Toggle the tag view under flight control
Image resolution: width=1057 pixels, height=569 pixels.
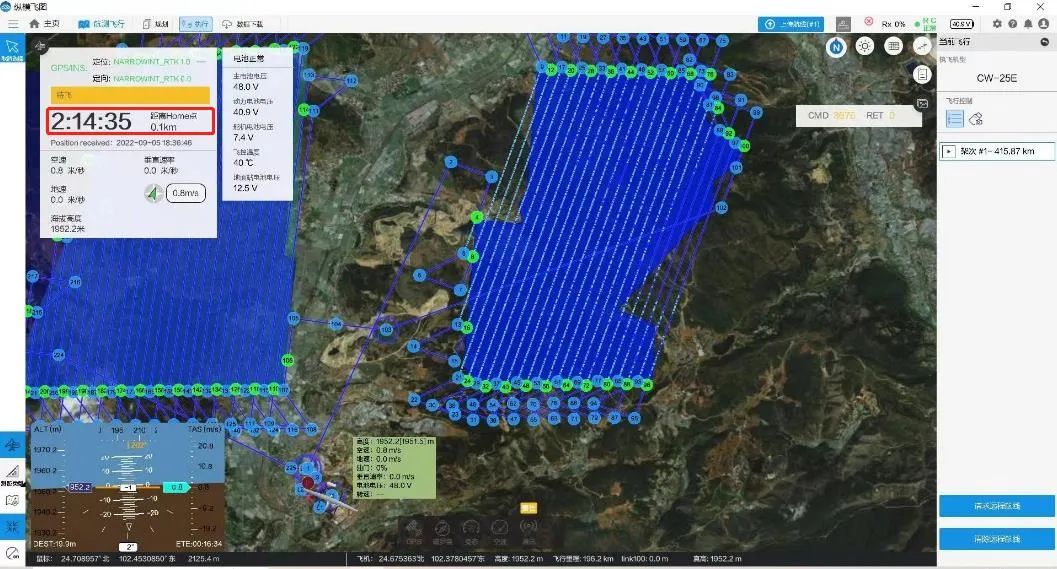point(977,118)
